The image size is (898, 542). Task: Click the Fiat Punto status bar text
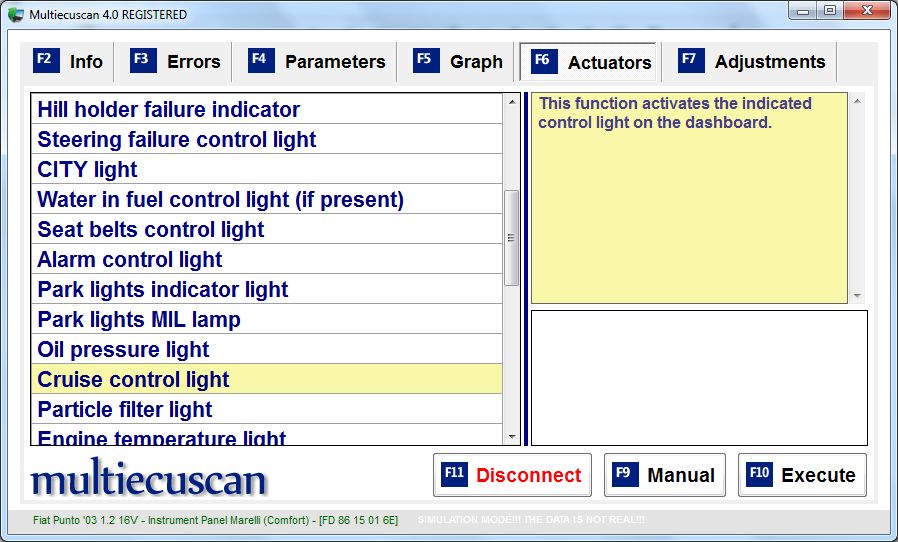click(215, 520)
